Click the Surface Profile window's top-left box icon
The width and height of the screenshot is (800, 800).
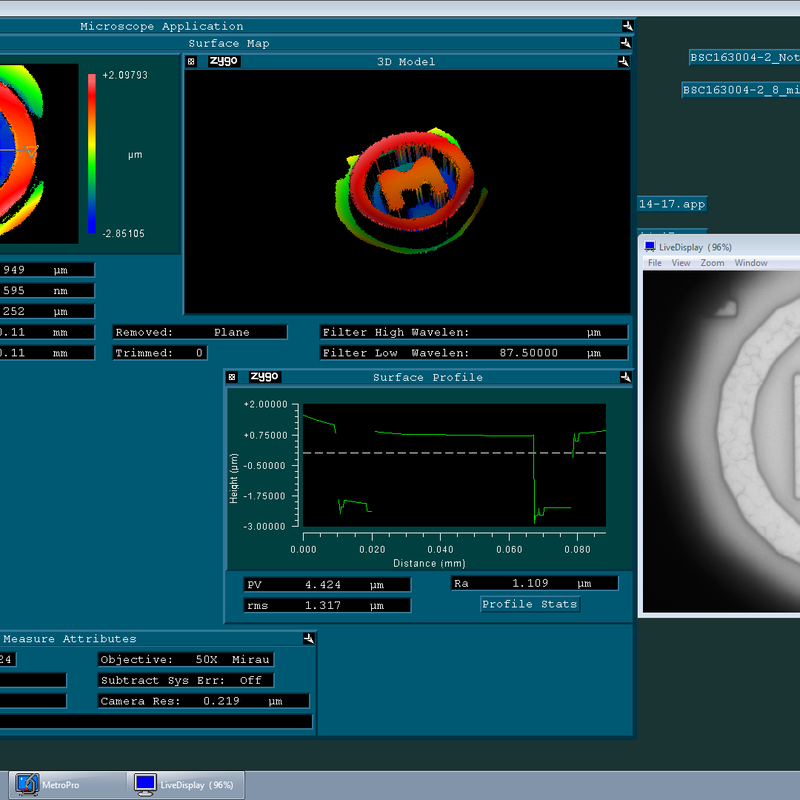pos(231,377)
